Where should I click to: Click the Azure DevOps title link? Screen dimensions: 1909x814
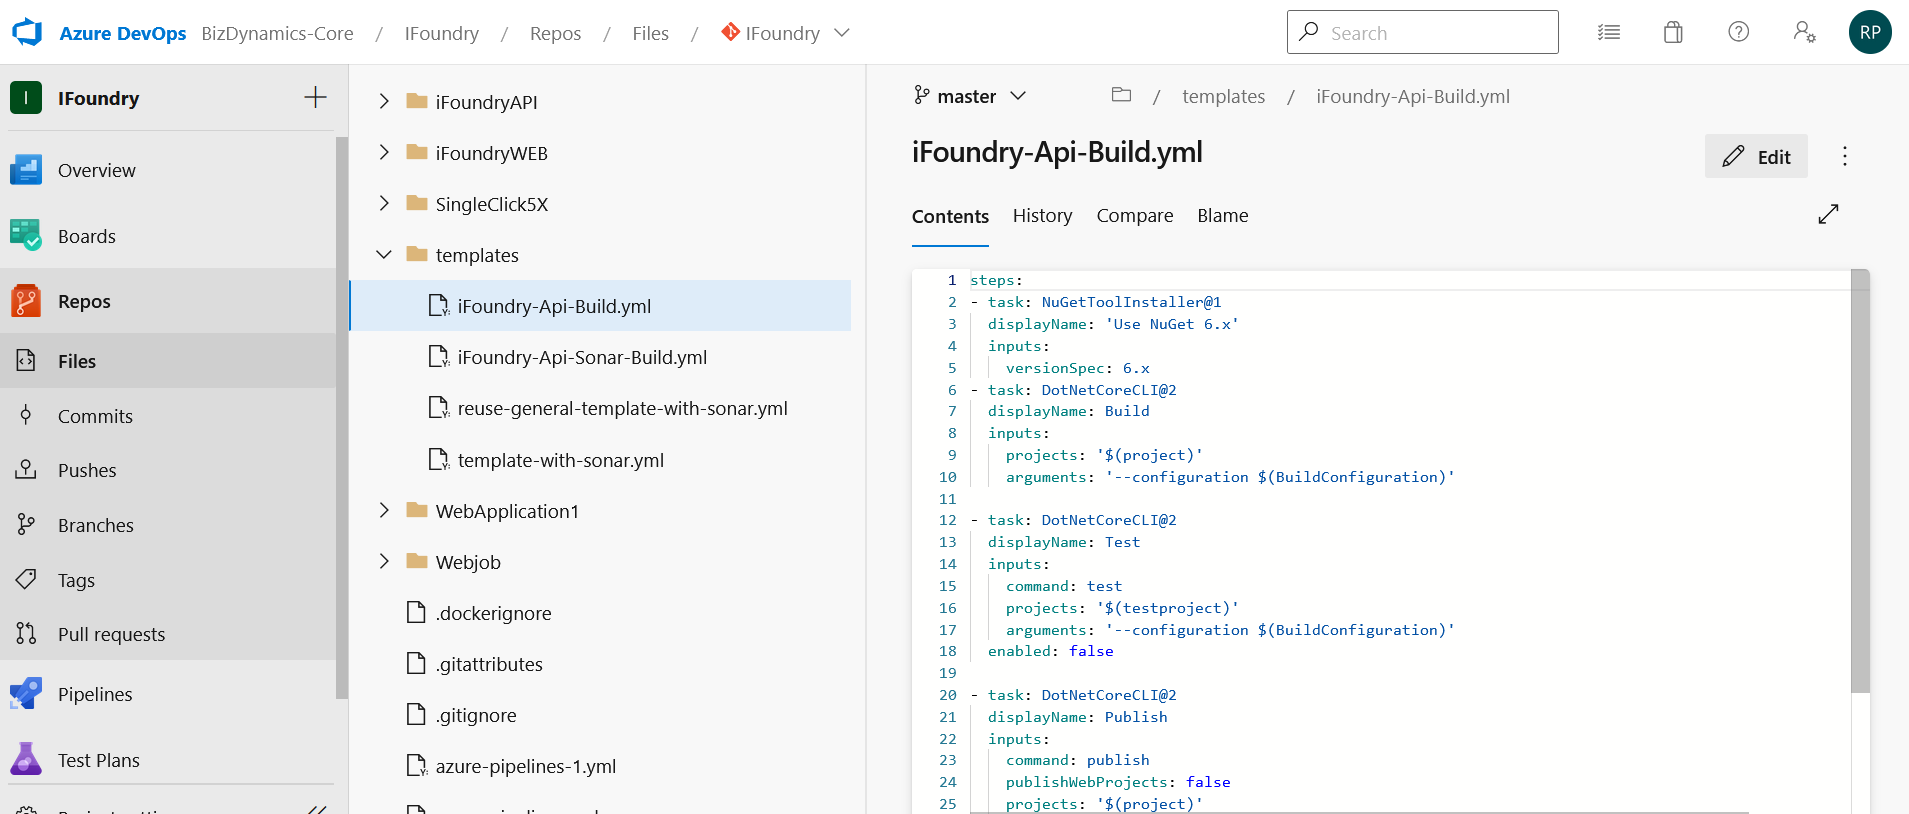[x=122, y=33]
